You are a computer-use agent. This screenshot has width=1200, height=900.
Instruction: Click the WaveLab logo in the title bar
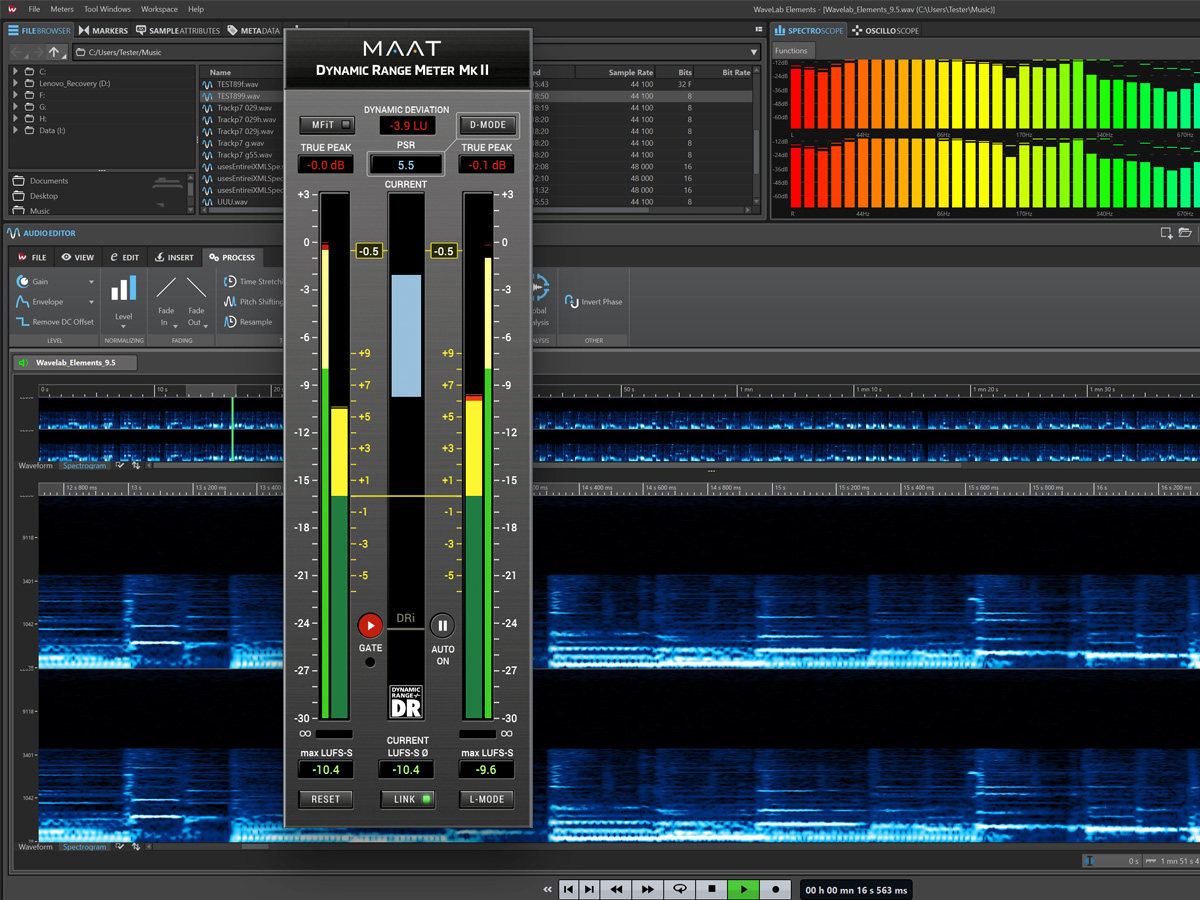[12, 9]
